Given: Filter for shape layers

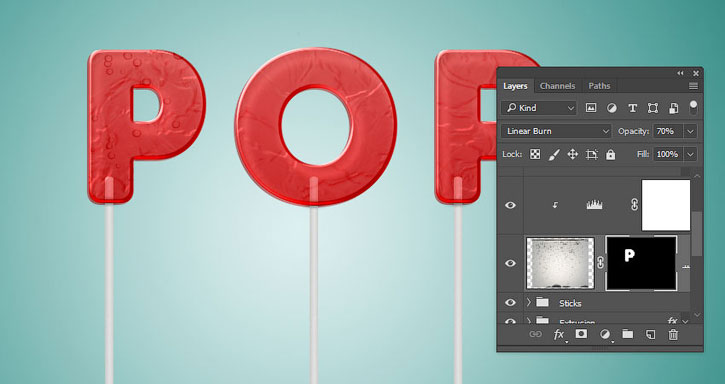Looking at the screenshot, I should [x=652, y=108].
